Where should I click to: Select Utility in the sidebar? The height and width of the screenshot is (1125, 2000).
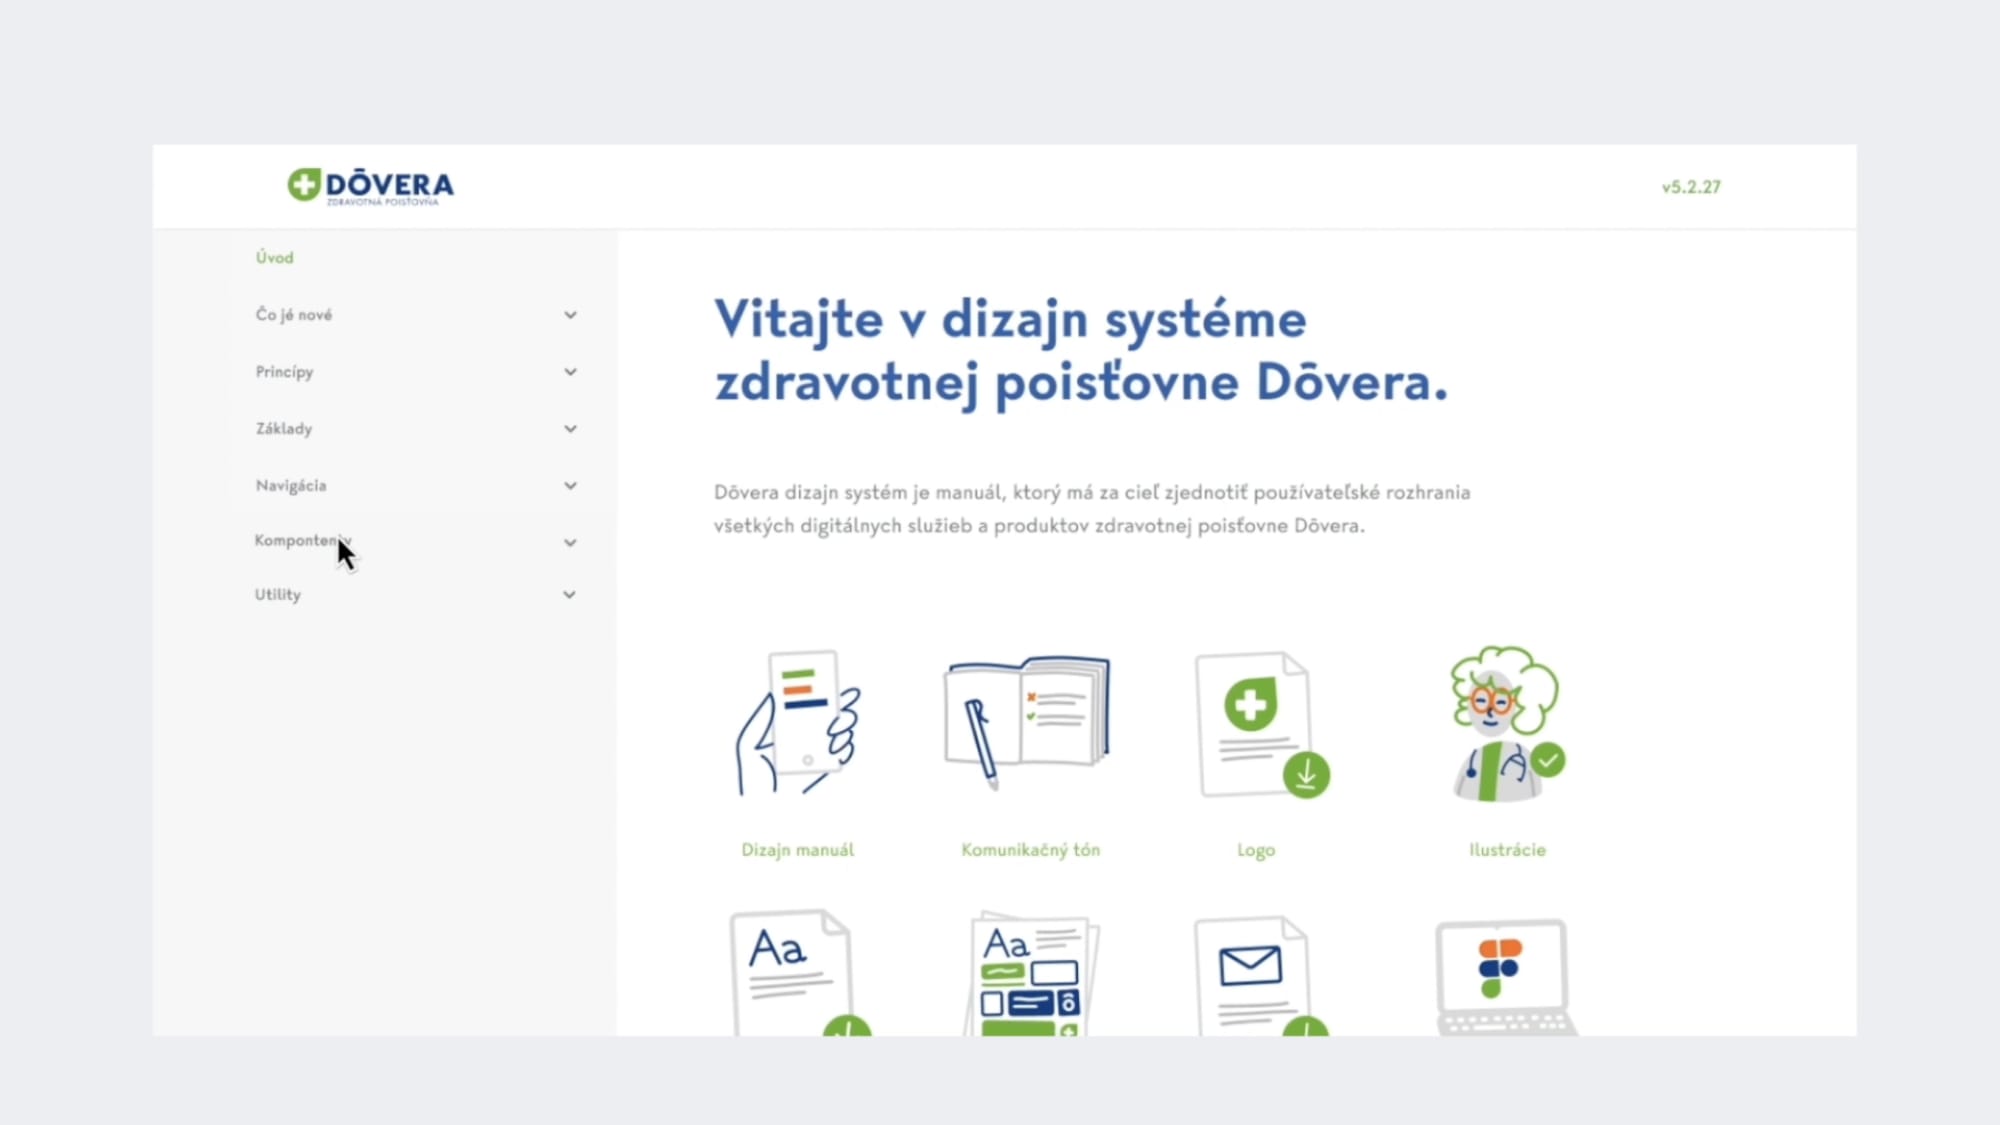click(277, 595)
